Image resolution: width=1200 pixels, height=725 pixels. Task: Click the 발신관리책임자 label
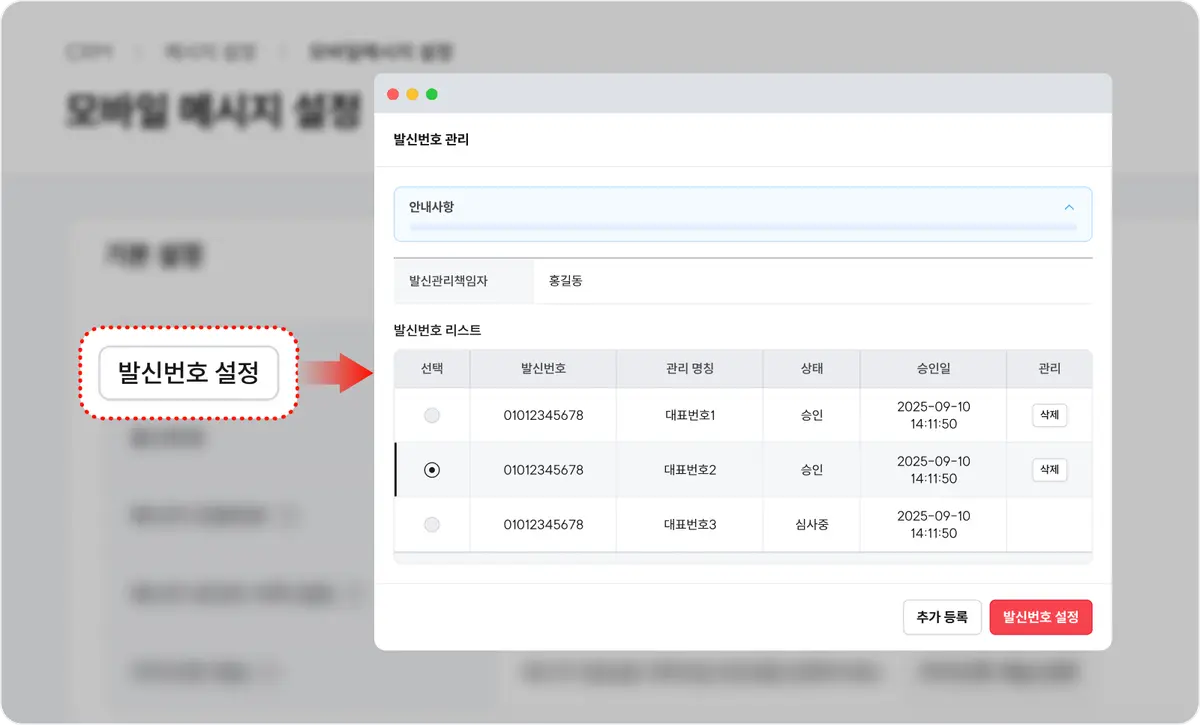click(x=449, y=281)
